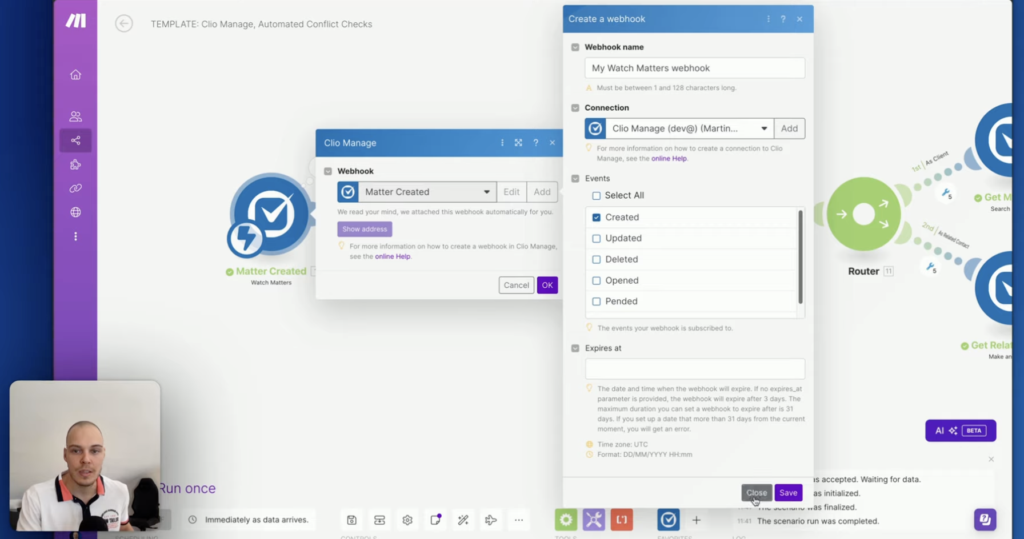Image resolution: width=1024 pixels, height=539 pixels.
Task: Open the Team people sidebar icon
Action: coord(76,116)
